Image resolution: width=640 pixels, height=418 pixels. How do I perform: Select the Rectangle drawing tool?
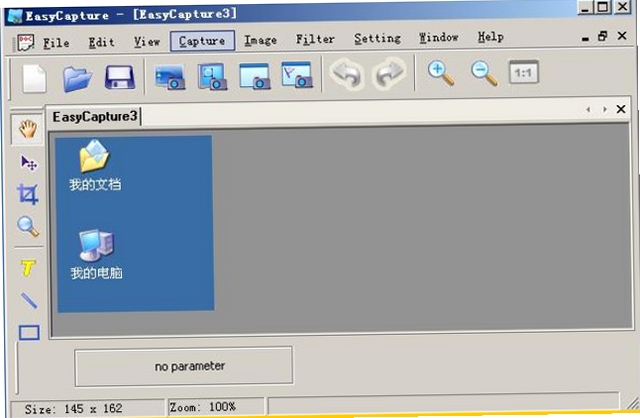[x=29, y=333]
